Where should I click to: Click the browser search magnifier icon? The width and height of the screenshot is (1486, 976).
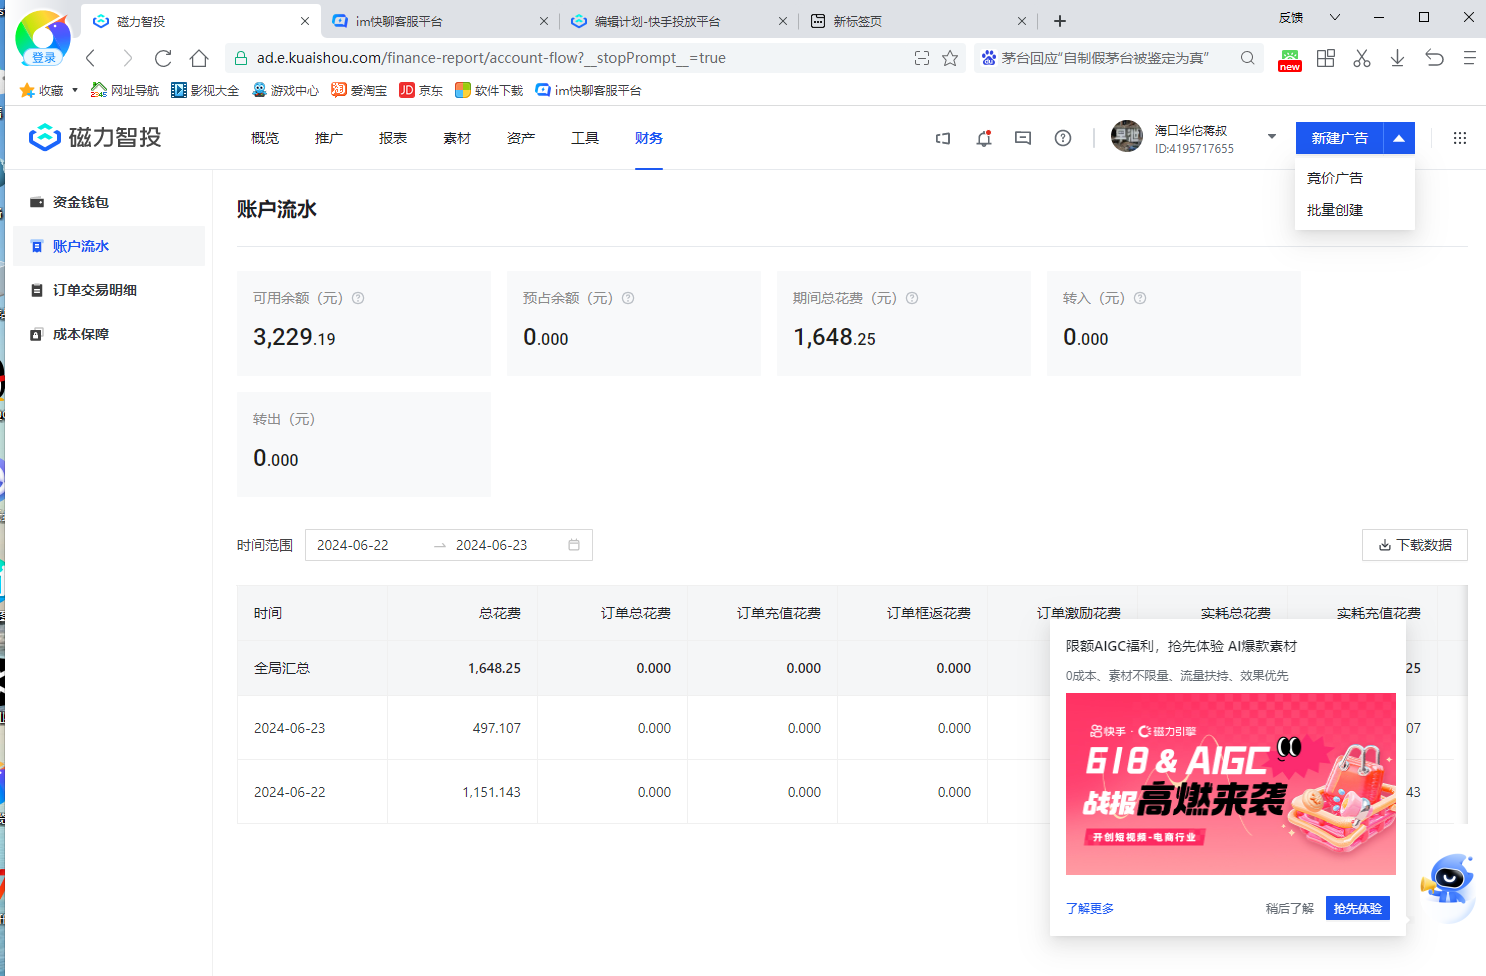tap(1248, 58)
